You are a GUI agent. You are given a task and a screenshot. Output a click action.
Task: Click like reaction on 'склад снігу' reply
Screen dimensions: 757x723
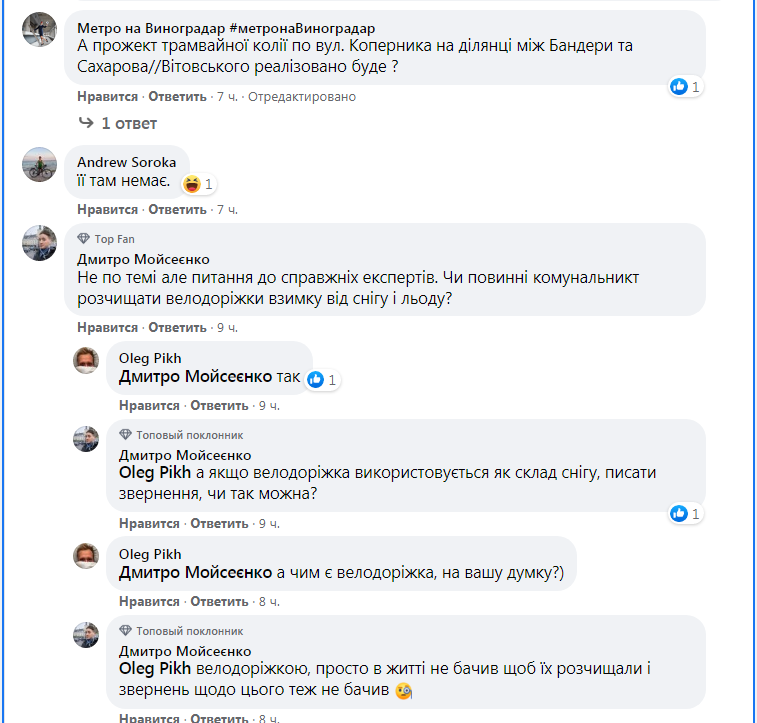click(x=679, y=514)
